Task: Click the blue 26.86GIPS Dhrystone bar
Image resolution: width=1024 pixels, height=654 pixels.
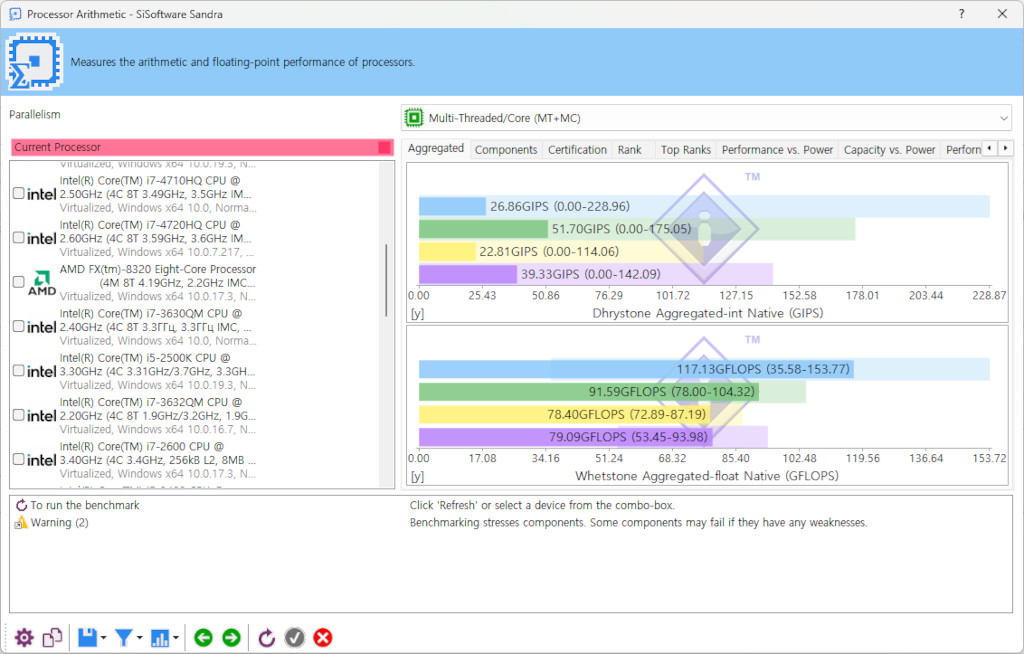Action: [452, 206]
